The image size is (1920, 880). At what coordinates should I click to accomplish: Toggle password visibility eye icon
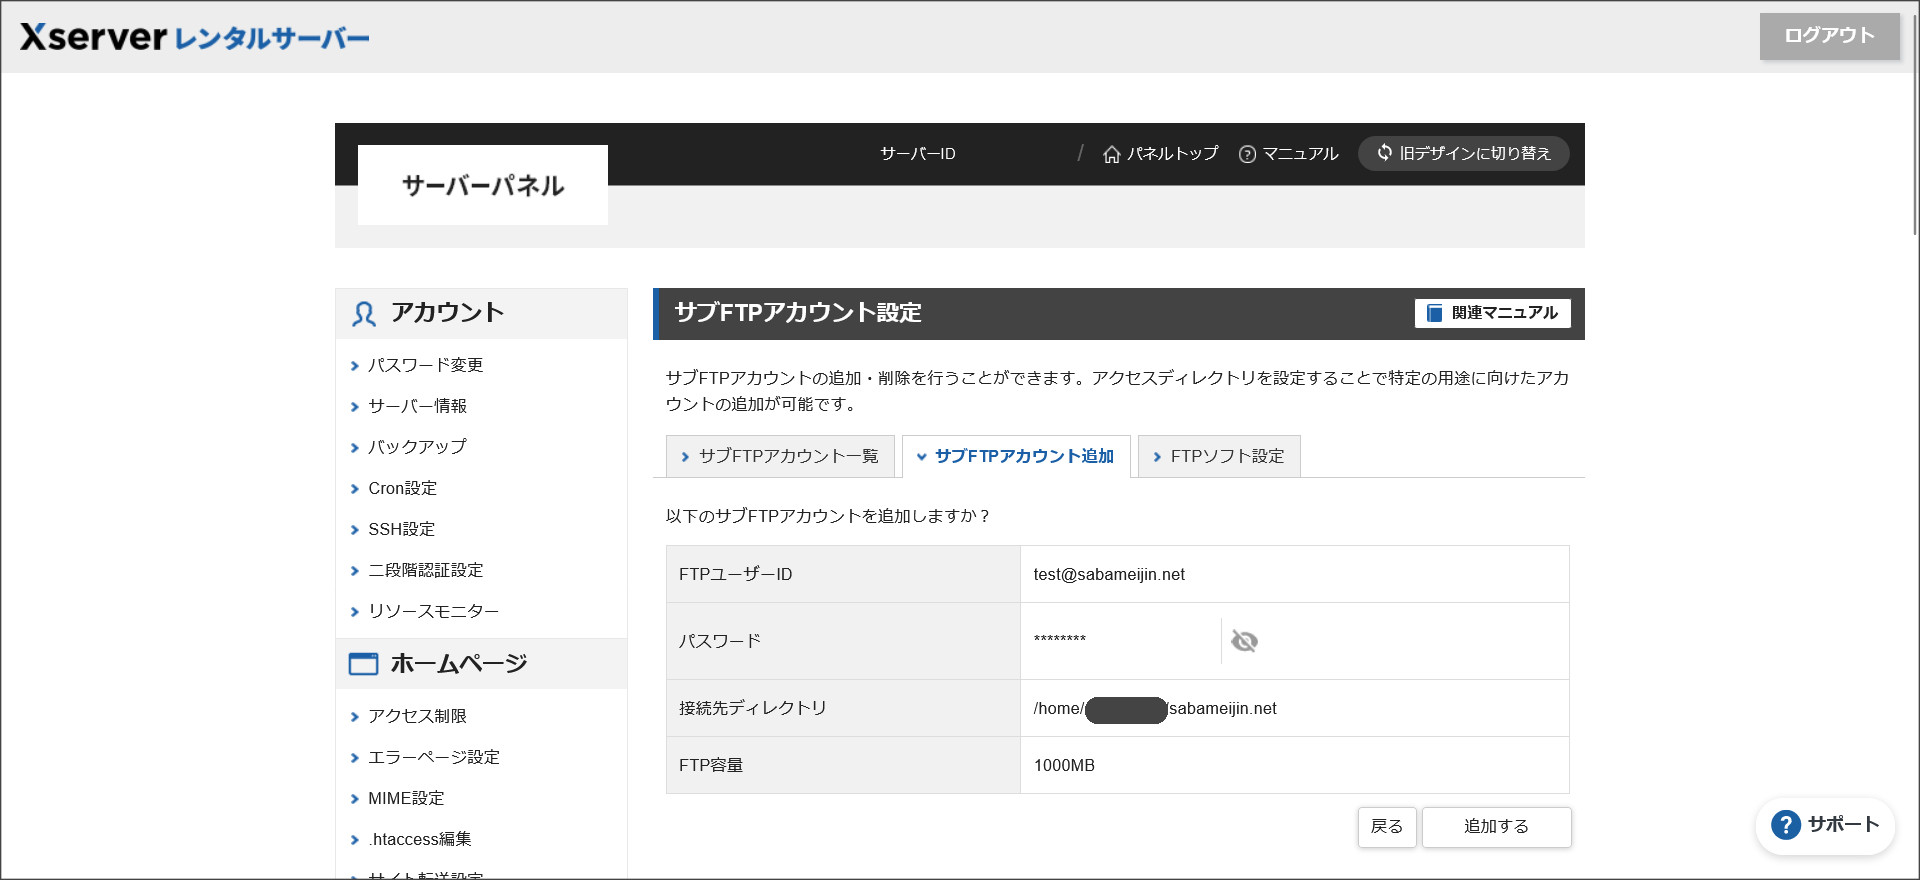coord(1244,641)
